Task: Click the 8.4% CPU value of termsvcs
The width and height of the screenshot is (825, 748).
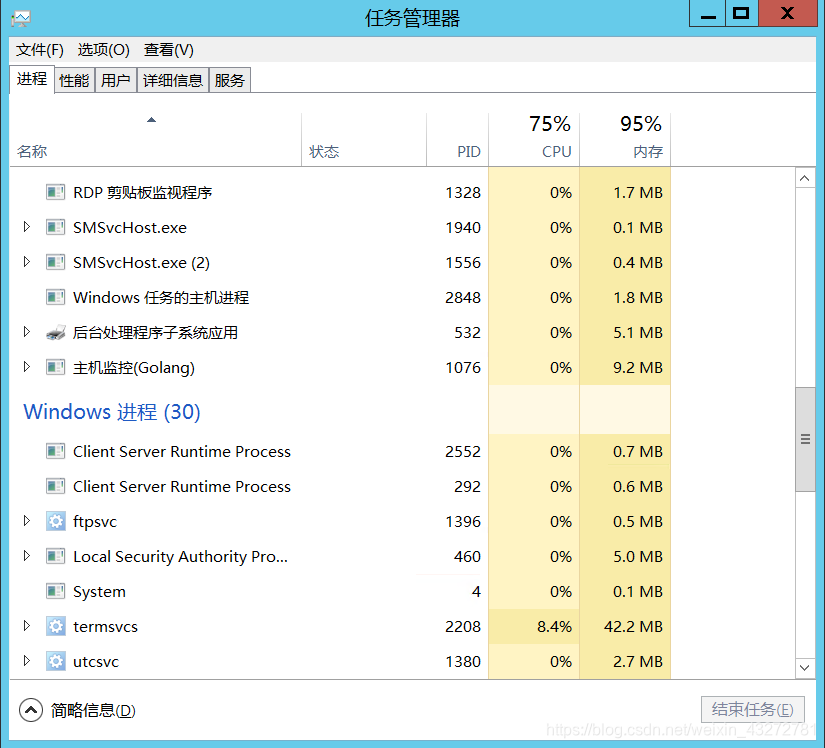Action: [x=555, y=626]
